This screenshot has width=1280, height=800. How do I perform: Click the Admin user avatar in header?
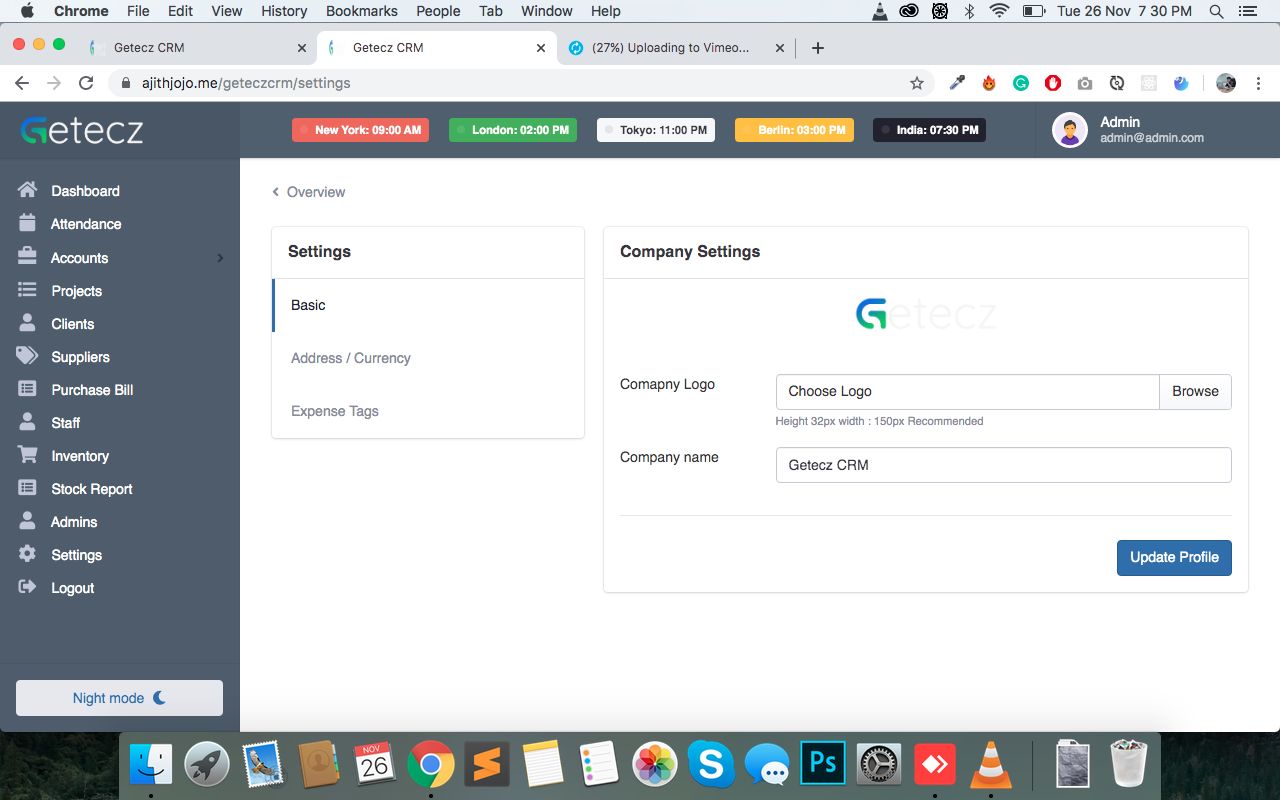pyautogui.click(x=1070, y=130)
